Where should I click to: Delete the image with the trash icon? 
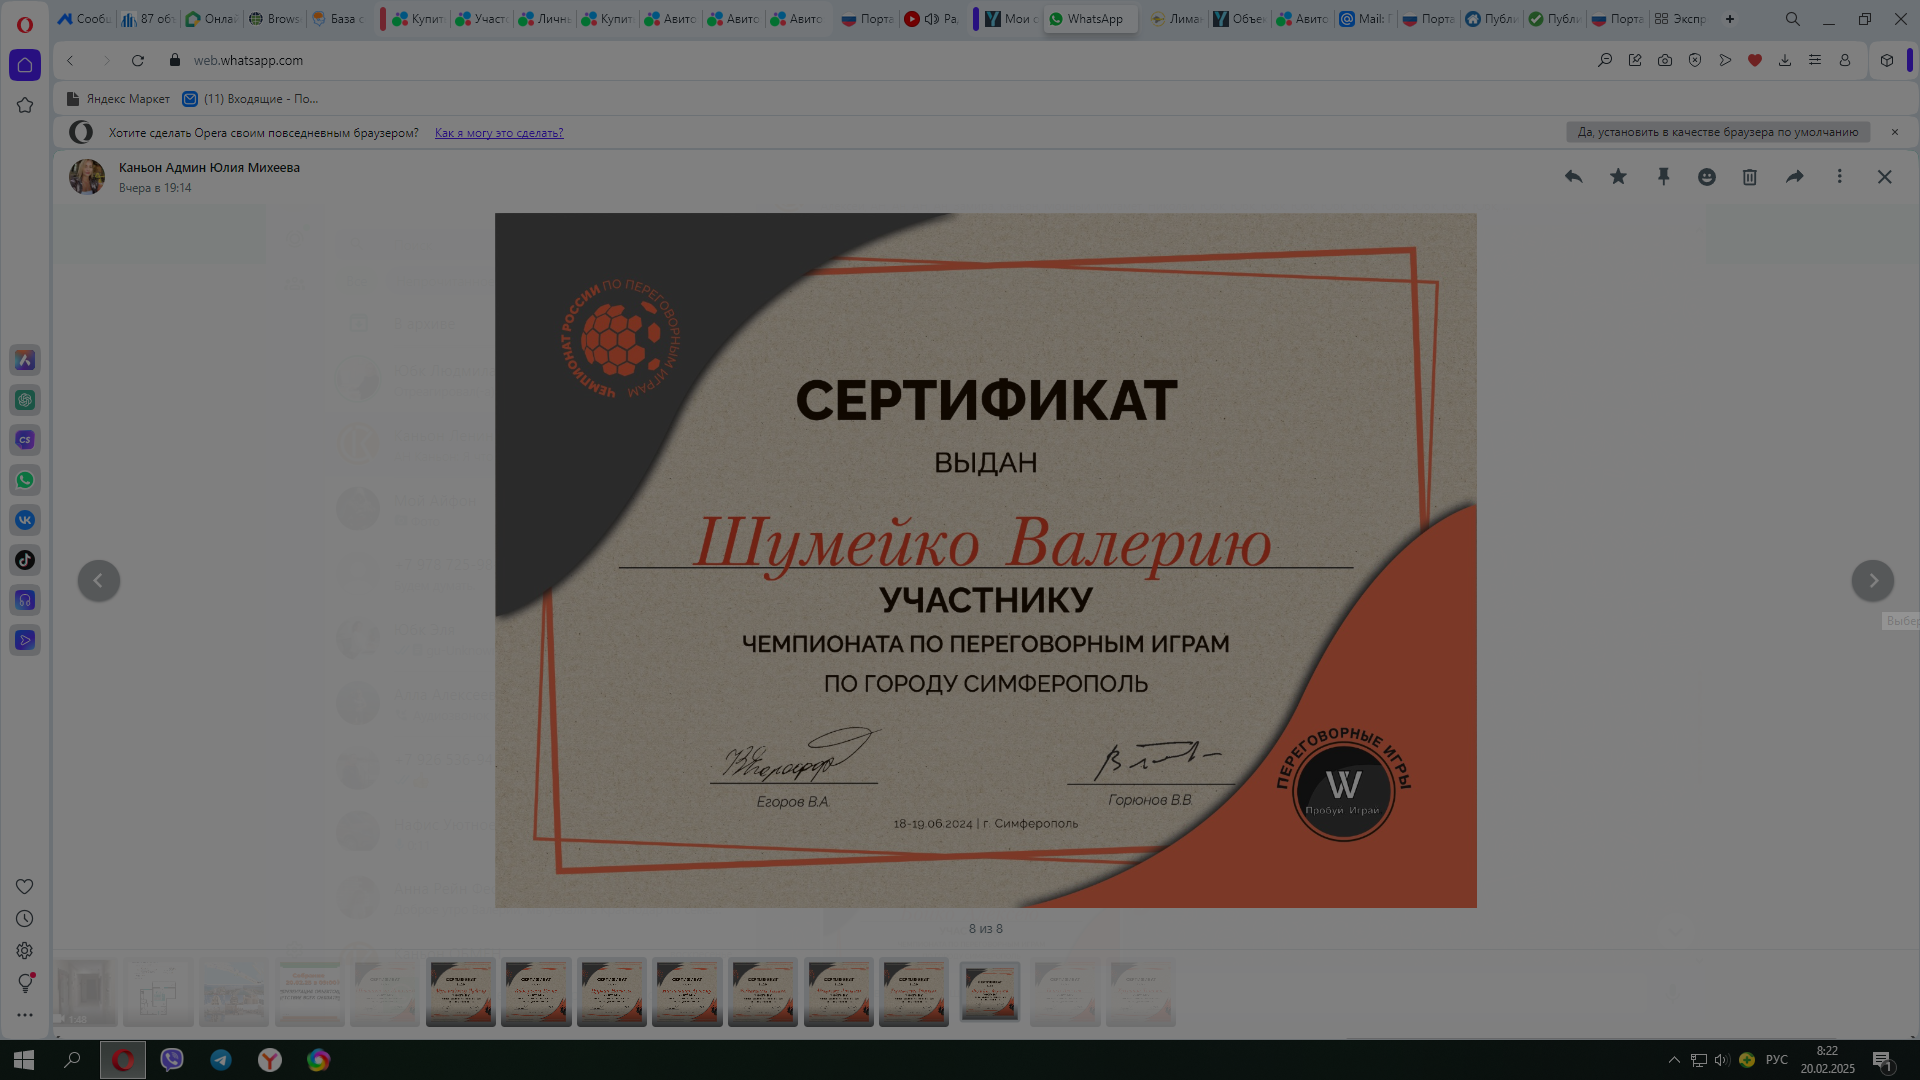[x=1750, y=177]
